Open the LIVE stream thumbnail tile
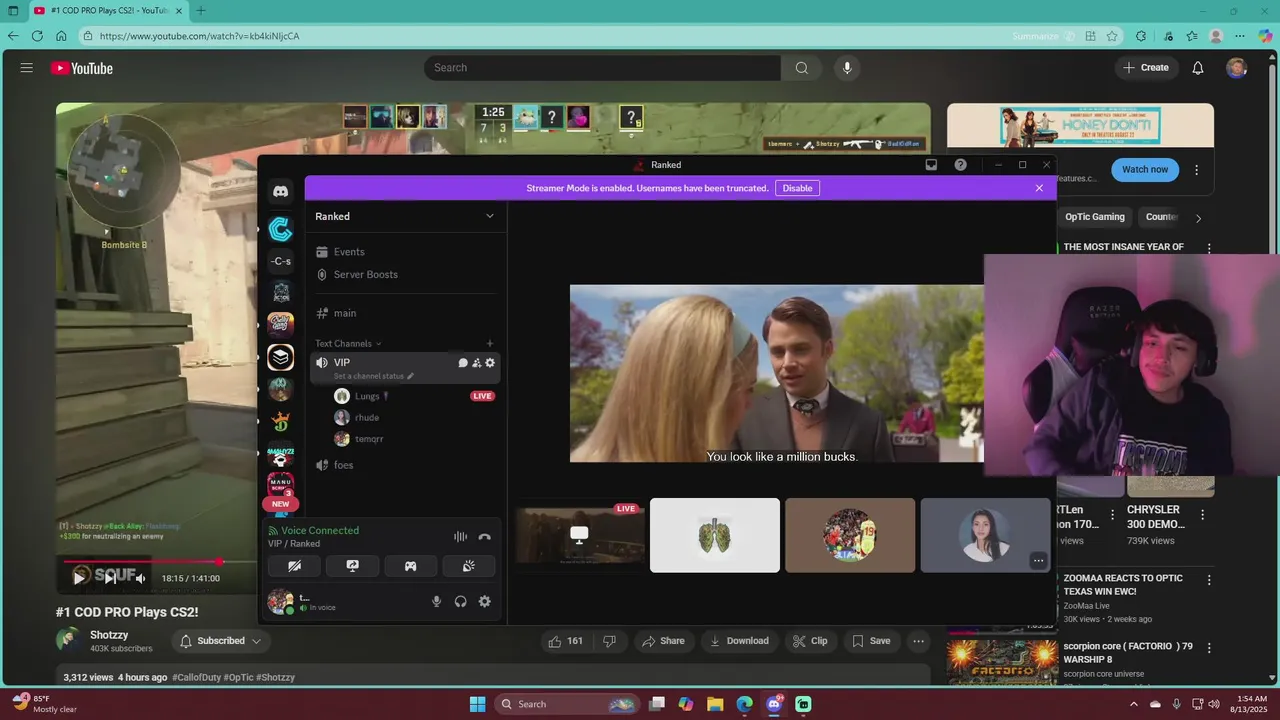The image size is (1280, 720). (580, 536)
